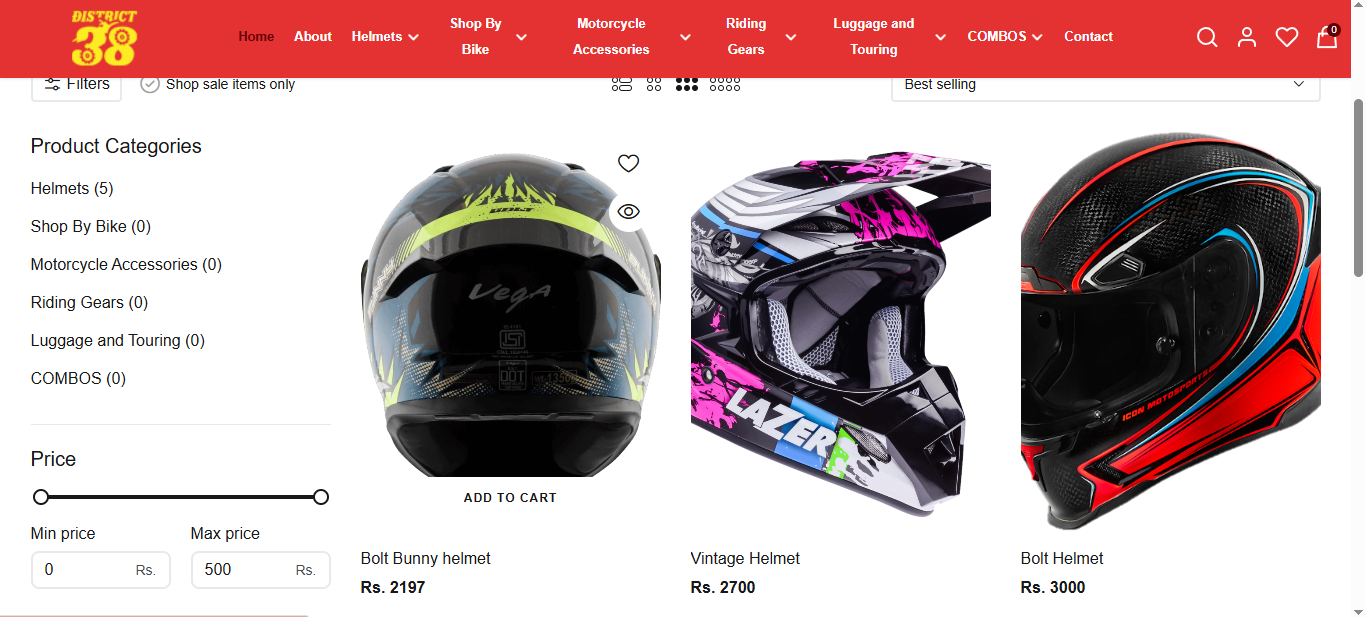Click the max price slider handle
The image size is (1366, 617).
pos(321,497)
